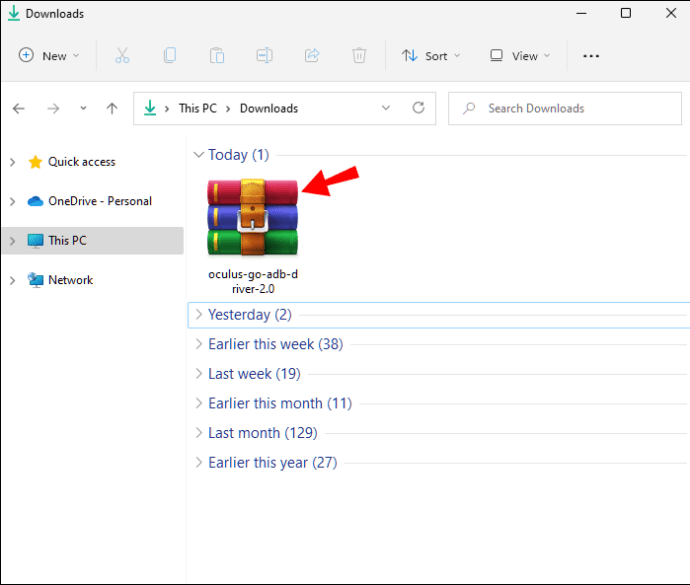Image resolution: width=690 pixels, height=585 pixels.
Task: Open the Sort dropdown
Action: pos(431,56)
